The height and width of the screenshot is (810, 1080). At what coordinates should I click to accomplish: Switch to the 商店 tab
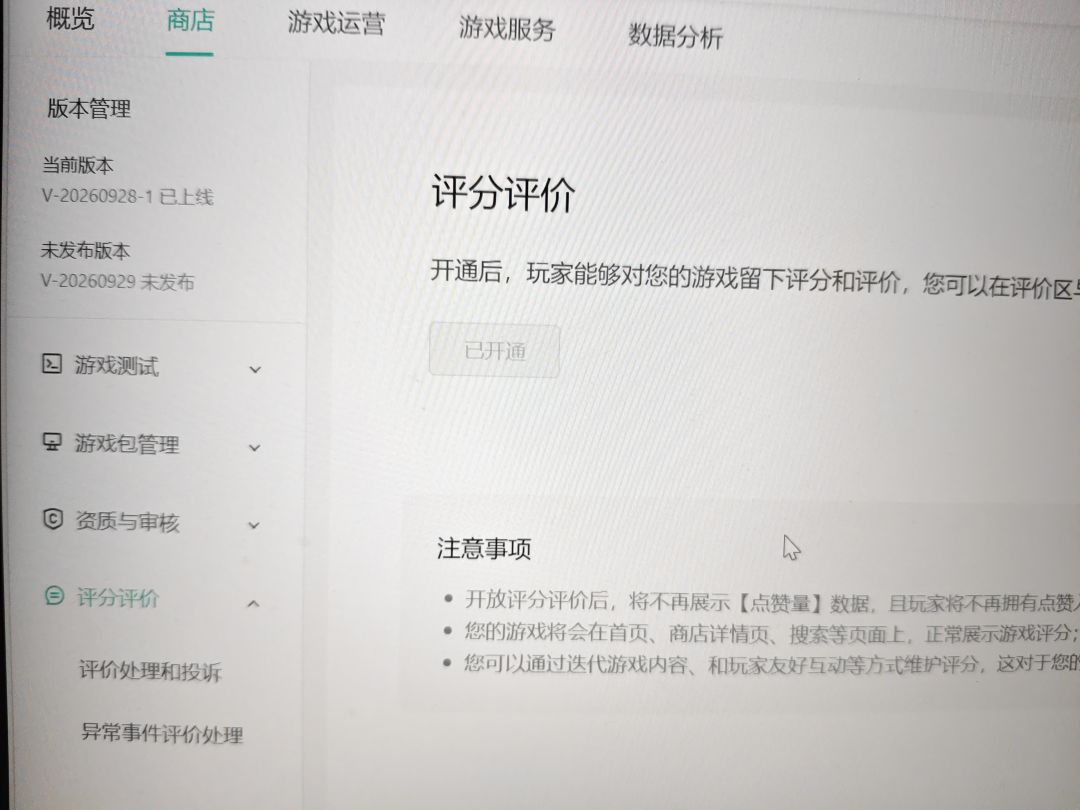(x=190, y=20)
